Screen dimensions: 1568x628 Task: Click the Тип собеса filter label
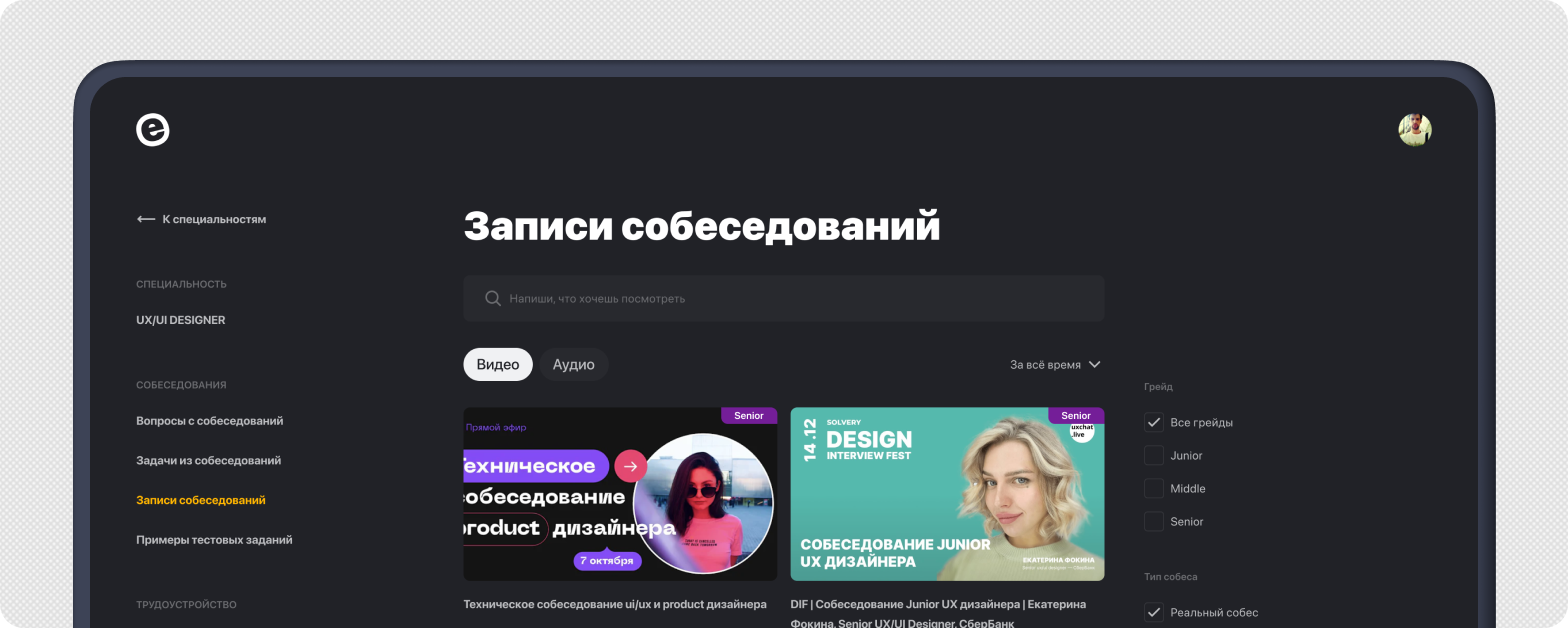1170,577
